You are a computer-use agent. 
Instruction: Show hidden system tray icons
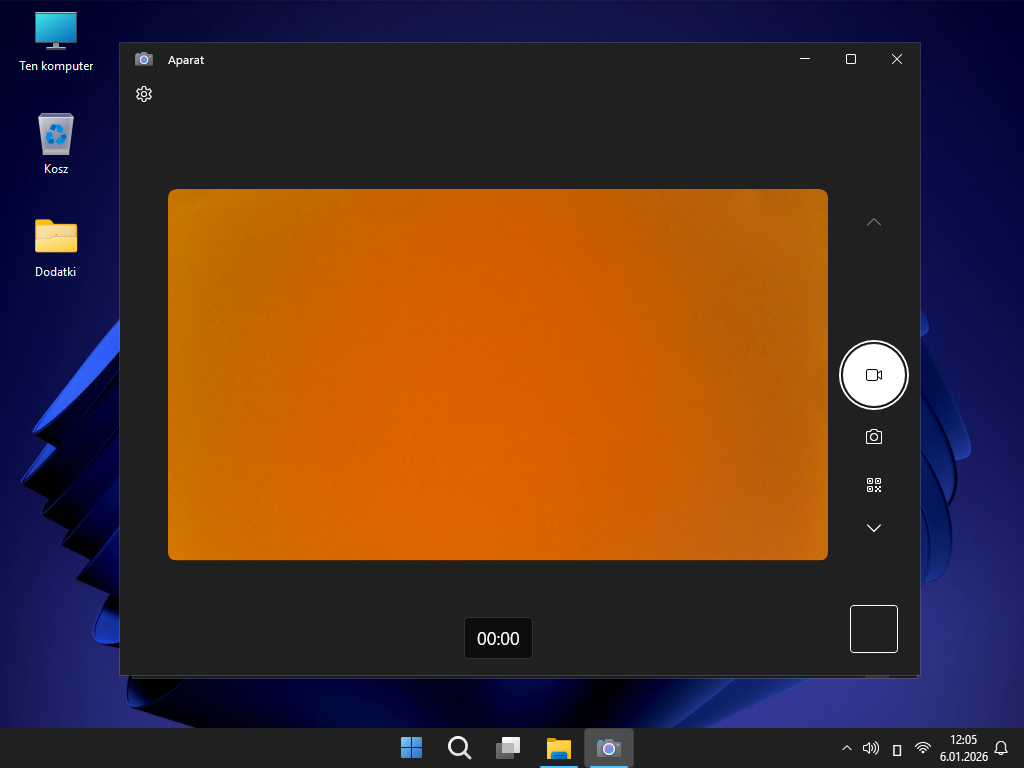[847, 748]
